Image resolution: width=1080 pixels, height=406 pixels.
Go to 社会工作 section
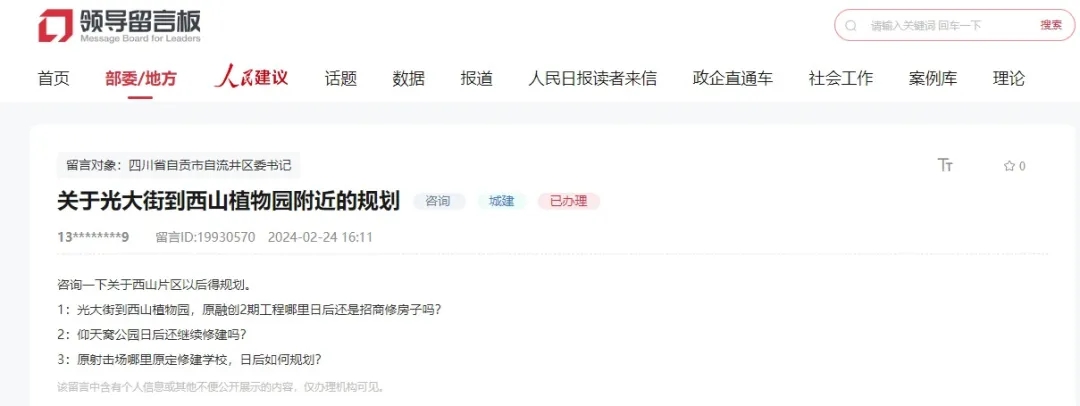click(x=841, y=79)
